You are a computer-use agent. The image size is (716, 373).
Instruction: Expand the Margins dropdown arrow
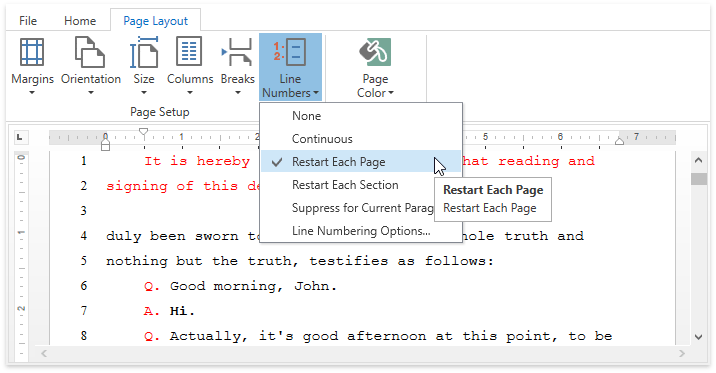[x=32, y=93]
